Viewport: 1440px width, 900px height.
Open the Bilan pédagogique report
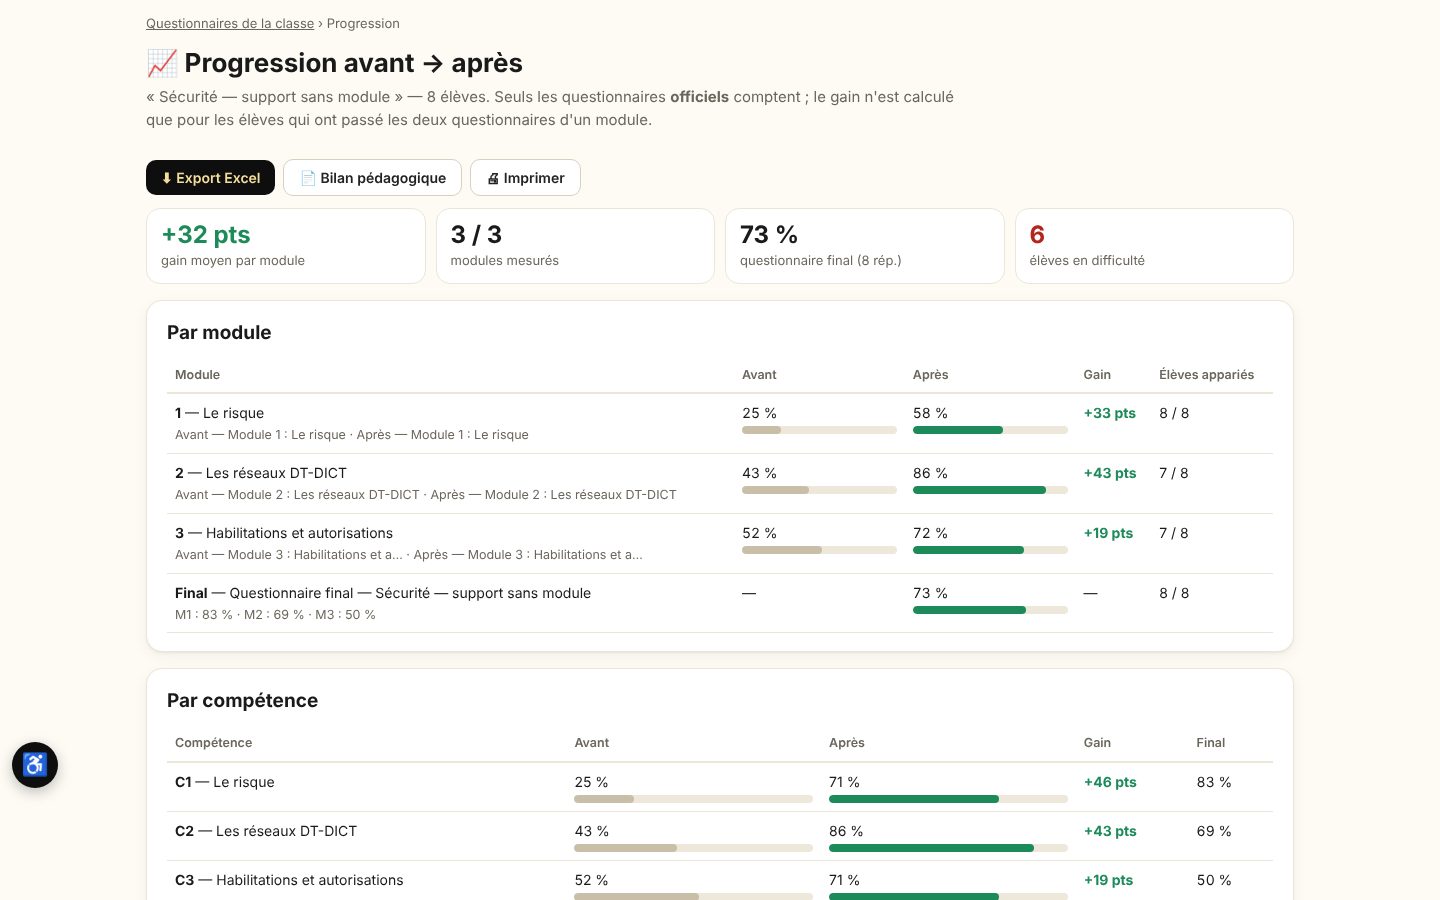point(372,178)
